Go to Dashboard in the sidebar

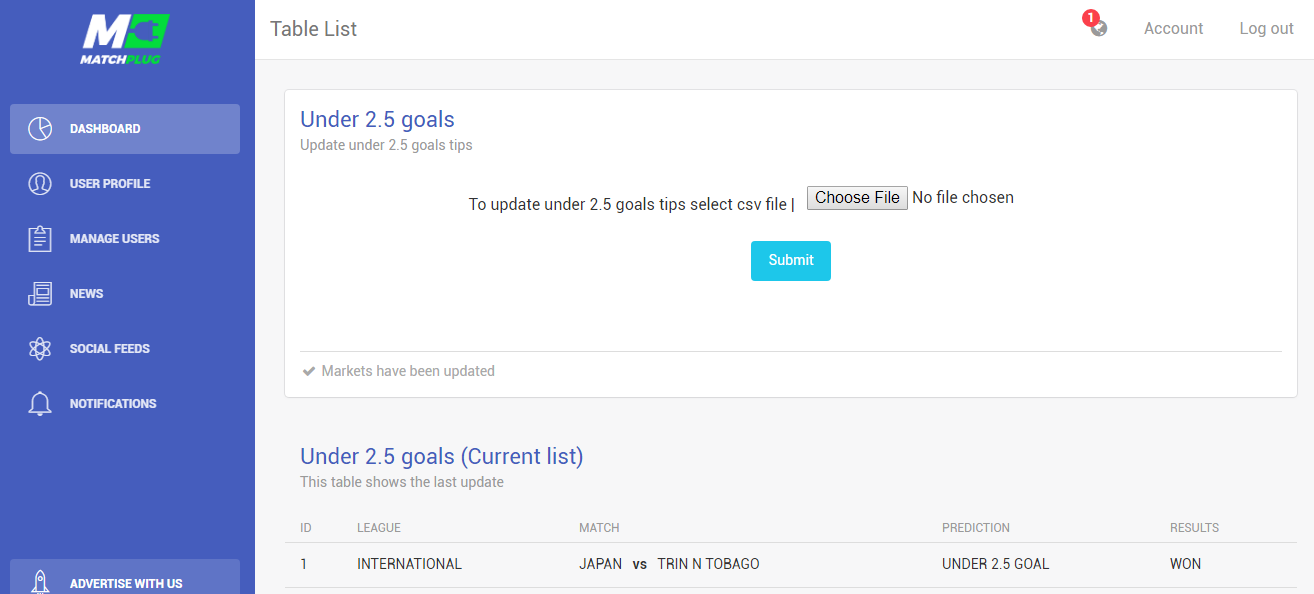[x=125, y=129]
